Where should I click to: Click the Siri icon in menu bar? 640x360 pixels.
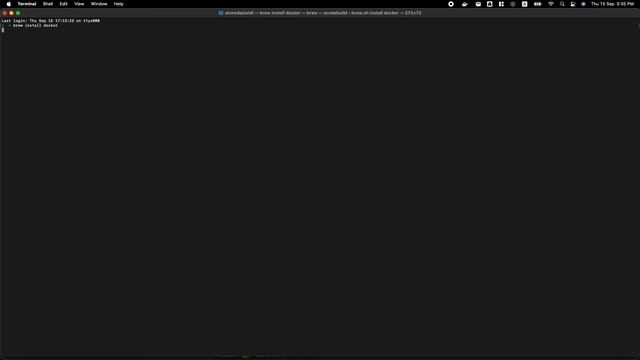tap(583, 4)
